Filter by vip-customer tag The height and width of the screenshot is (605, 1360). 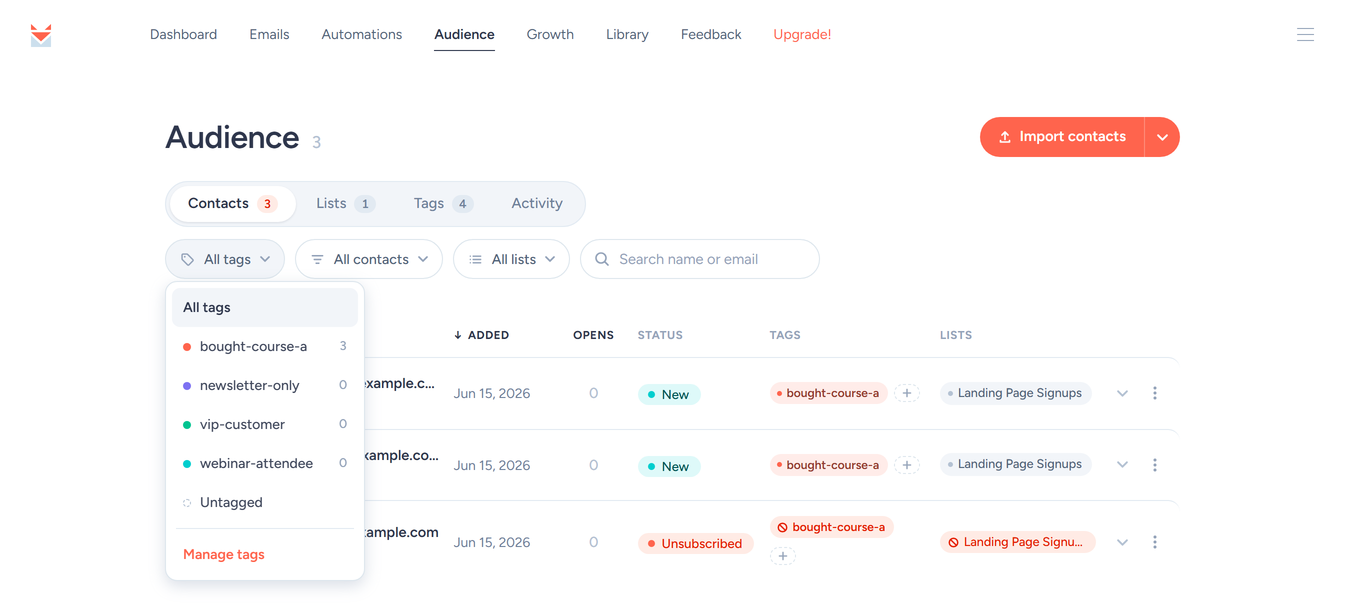point(265,425)
